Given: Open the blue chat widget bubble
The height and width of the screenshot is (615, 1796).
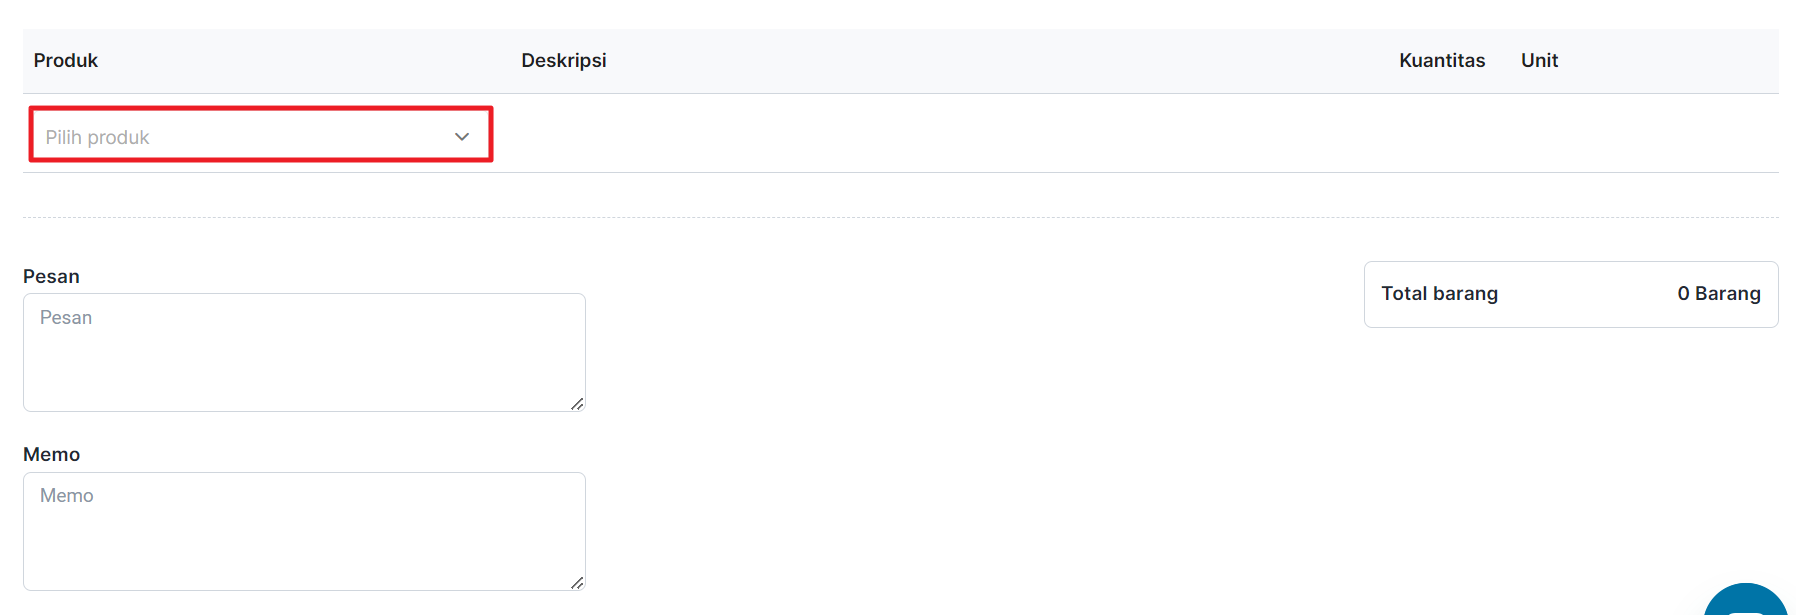Looking at the screenshot, I should pyautogui.click(x=1746, y=600).
